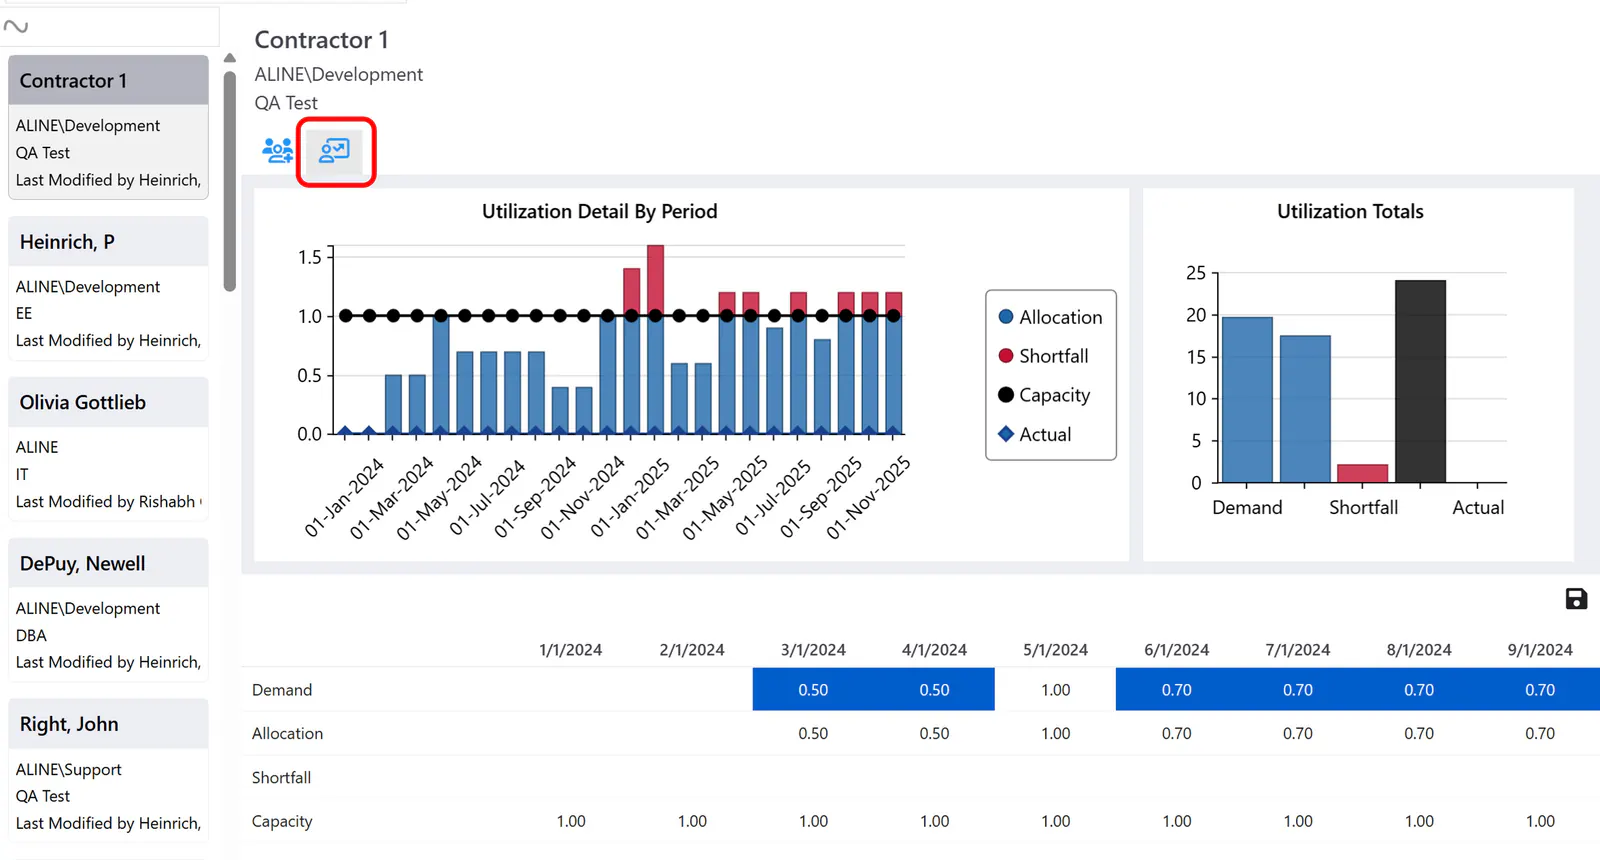Click the add resource people icon

point(277,151)
